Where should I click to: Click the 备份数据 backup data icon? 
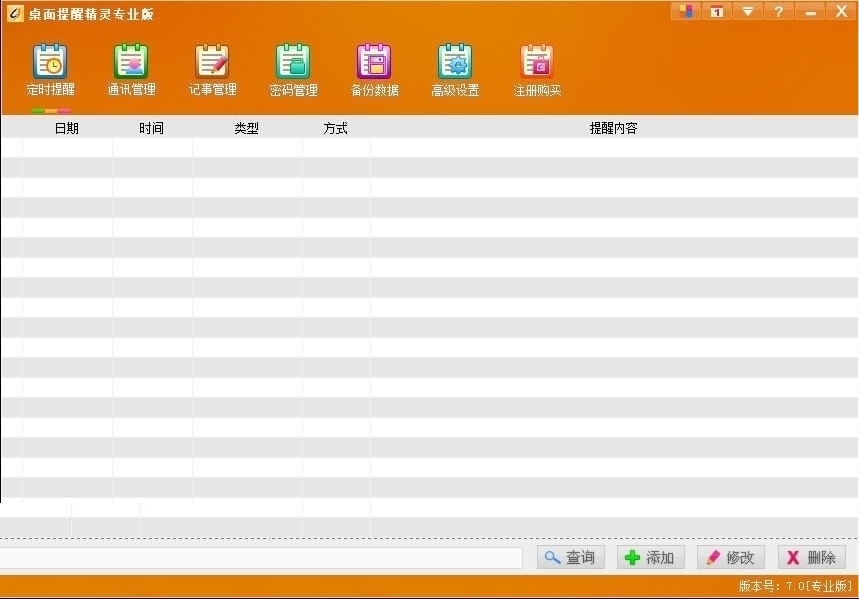(x=374, y=70)
